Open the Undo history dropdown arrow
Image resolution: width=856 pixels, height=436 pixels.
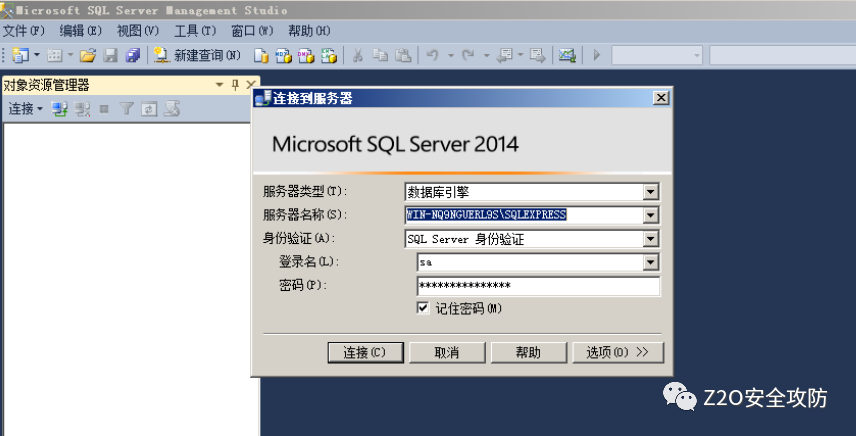(x=451, y=55)
